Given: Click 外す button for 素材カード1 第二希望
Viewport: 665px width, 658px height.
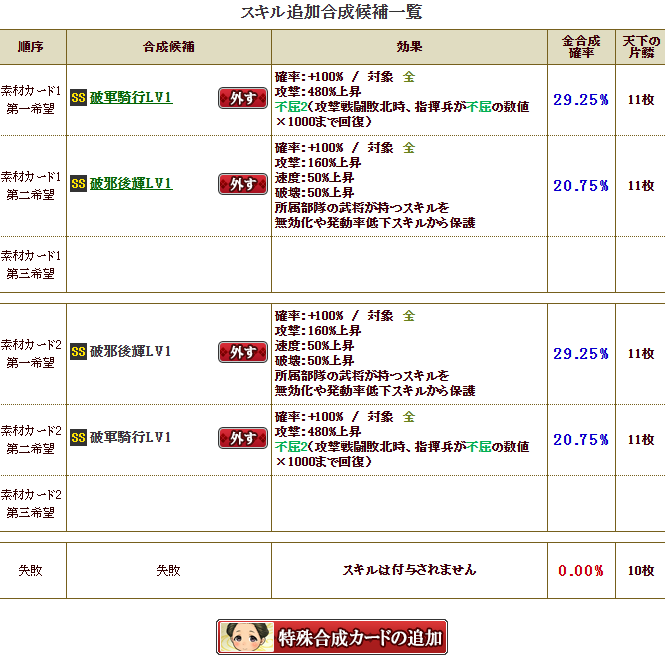Looking at the screenshot, I should (x=243, y=184).
